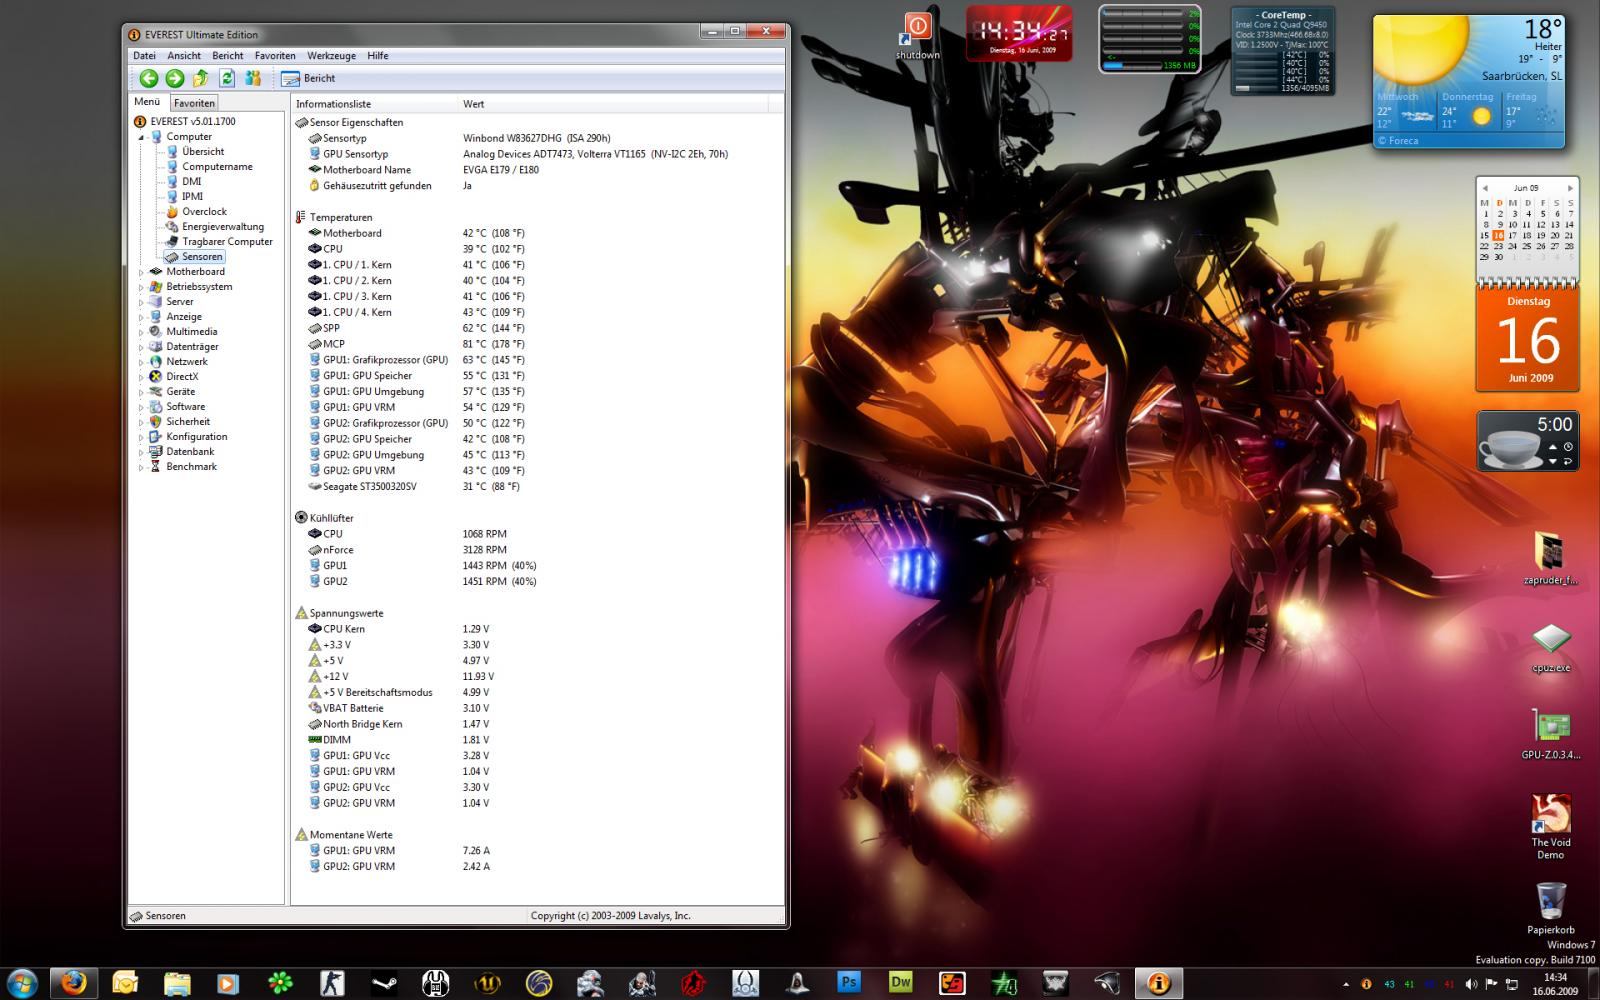Open the Hilfe menu
This screenshot has height=1000, width=1600.
tap(378, 56)
